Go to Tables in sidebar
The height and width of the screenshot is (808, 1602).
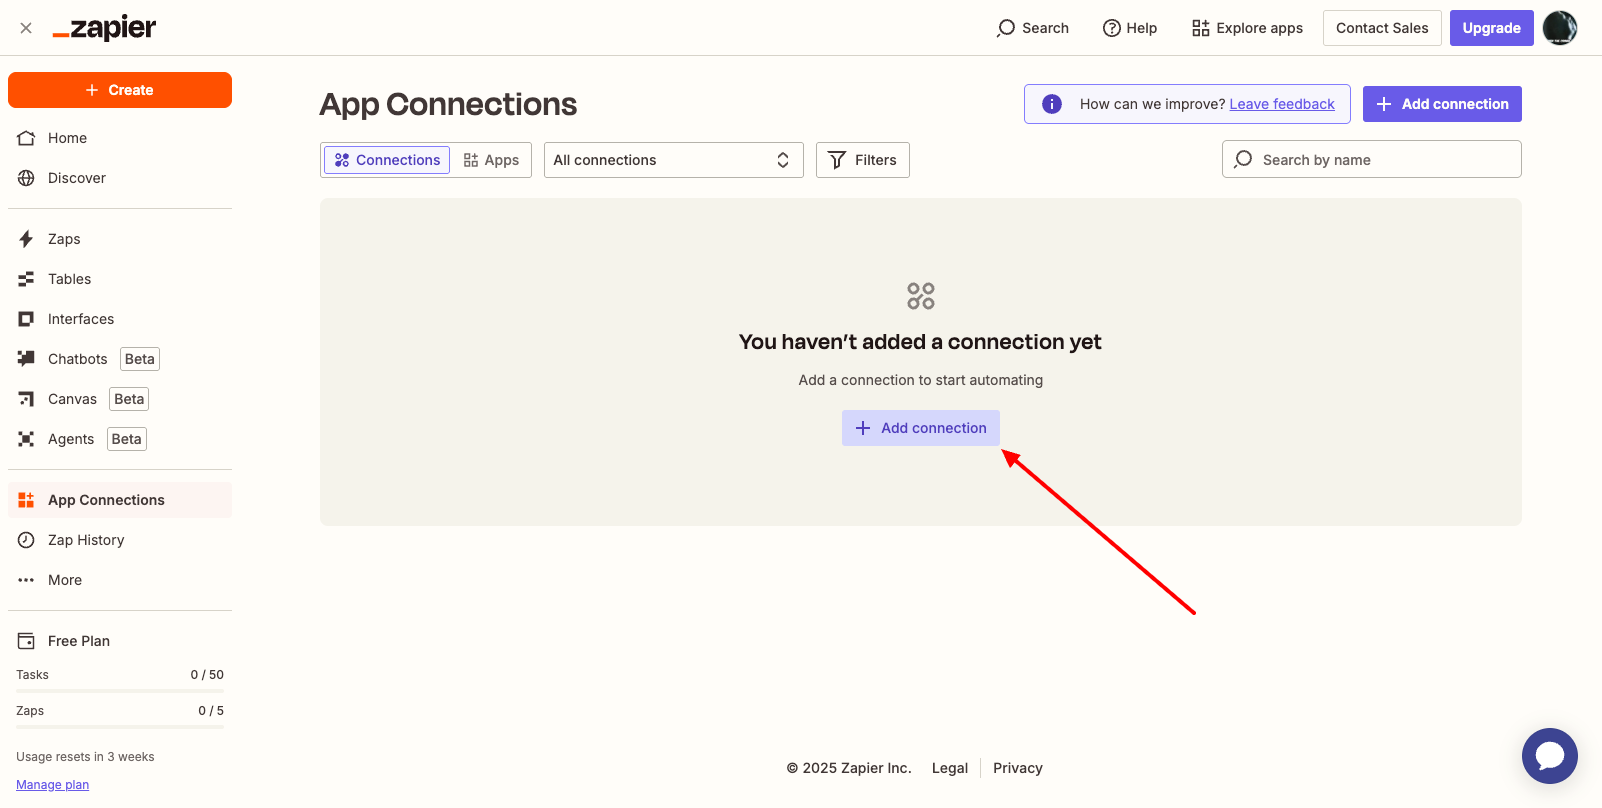(x=120, y=279)
